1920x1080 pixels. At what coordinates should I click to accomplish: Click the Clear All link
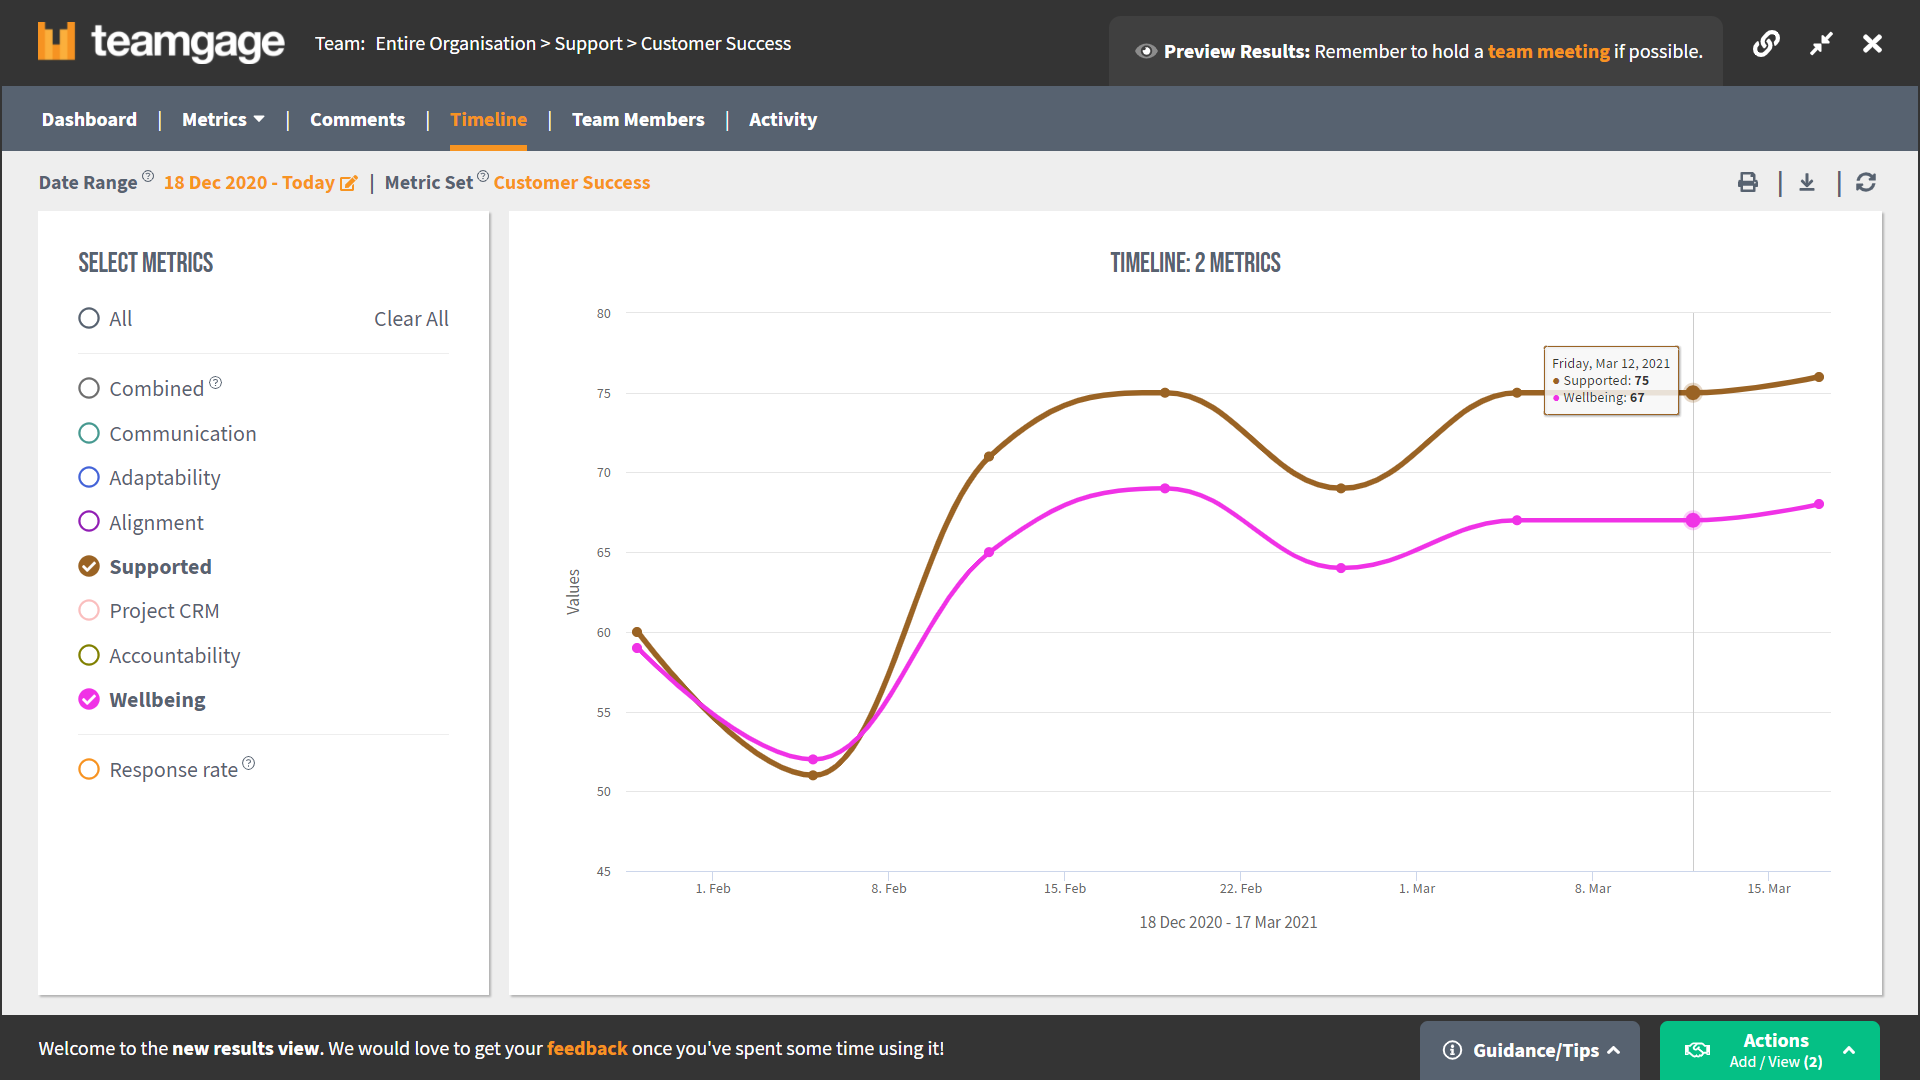point(411,319)
